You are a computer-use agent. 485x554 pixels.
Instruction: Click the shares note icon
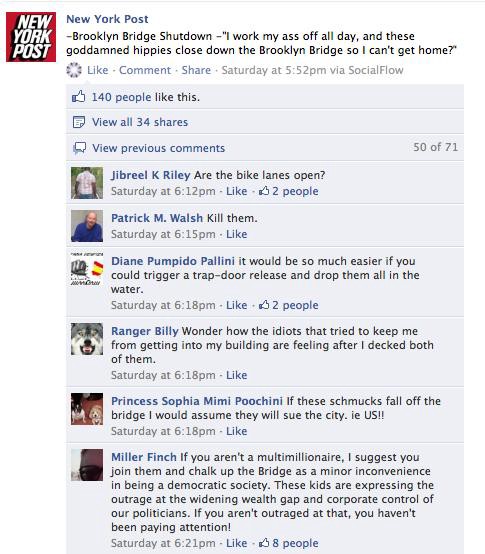pos(79,122)
